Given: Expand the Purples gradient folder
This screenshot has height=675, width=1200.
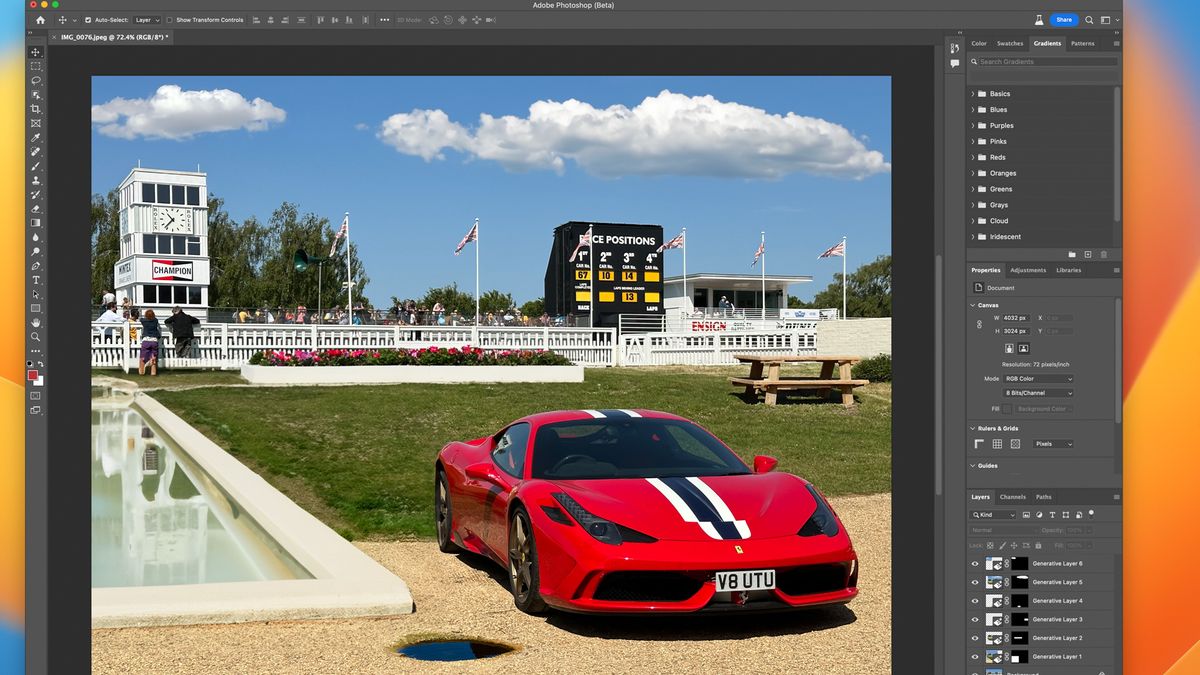Looking at the screenshot, I should (972, 126).
